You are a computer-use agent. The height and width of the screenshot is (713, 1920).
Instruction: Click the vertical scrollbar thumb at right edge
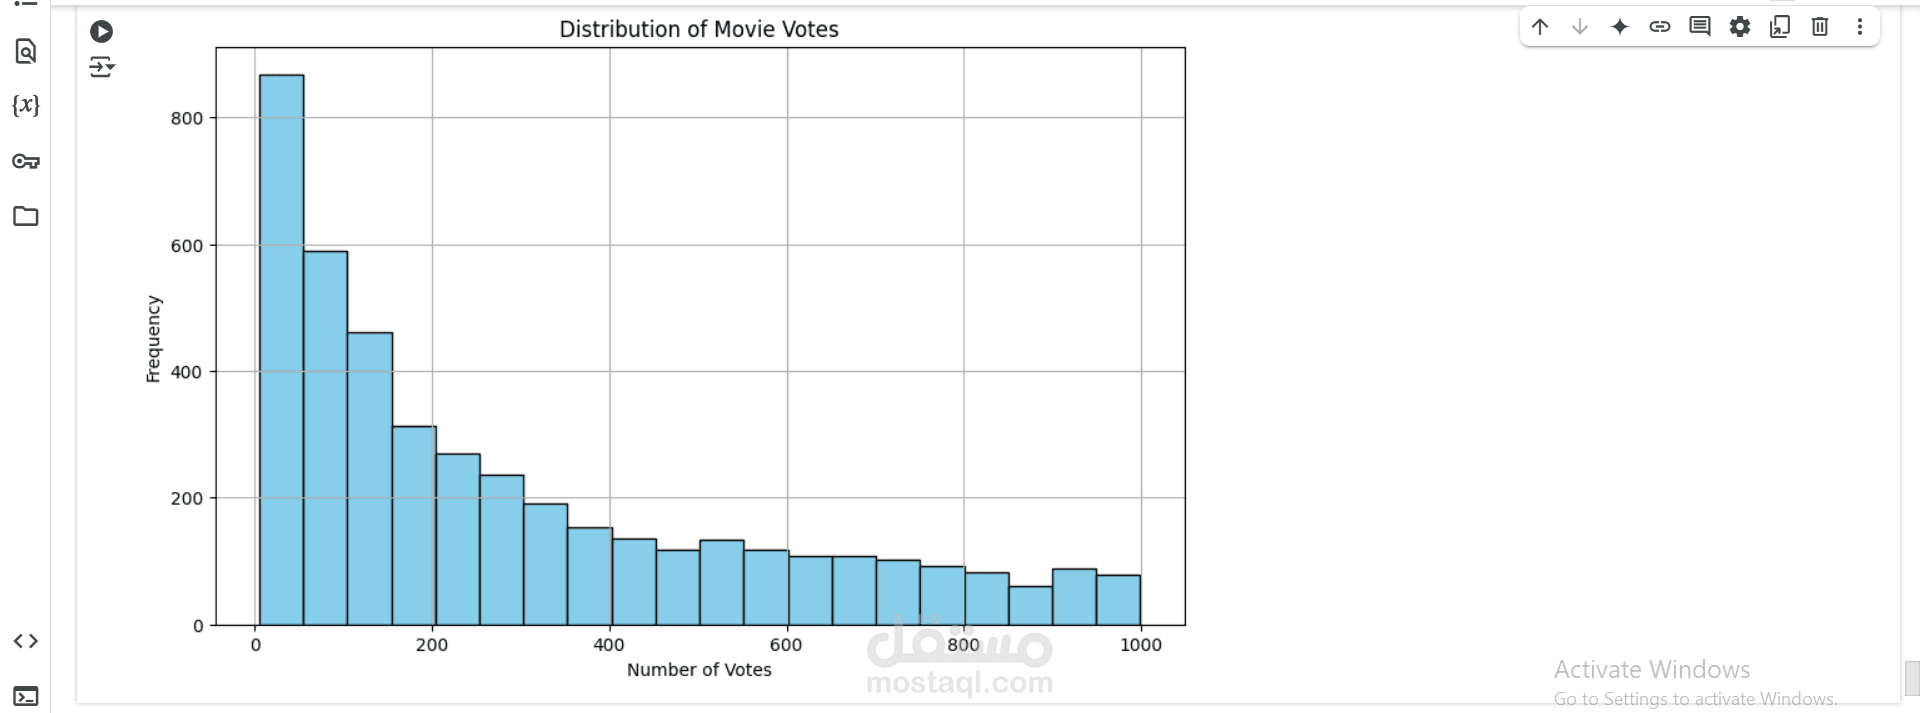[1912, 678]
